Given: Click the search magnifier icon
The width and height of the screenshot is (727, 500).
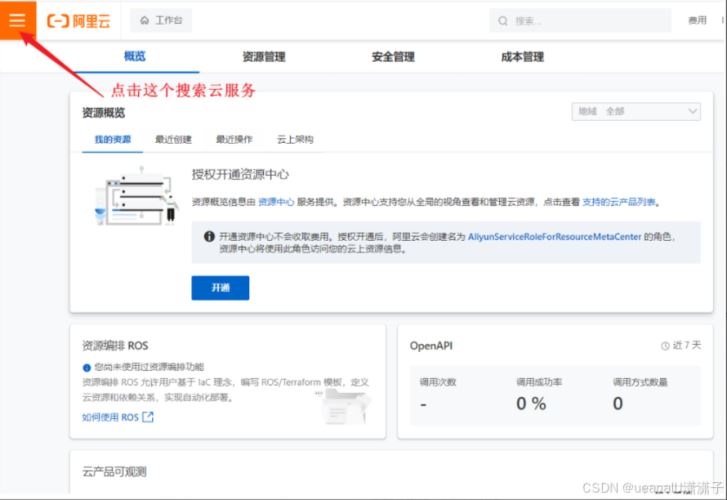Looking at the screenshot, I should tap(503, 21).
